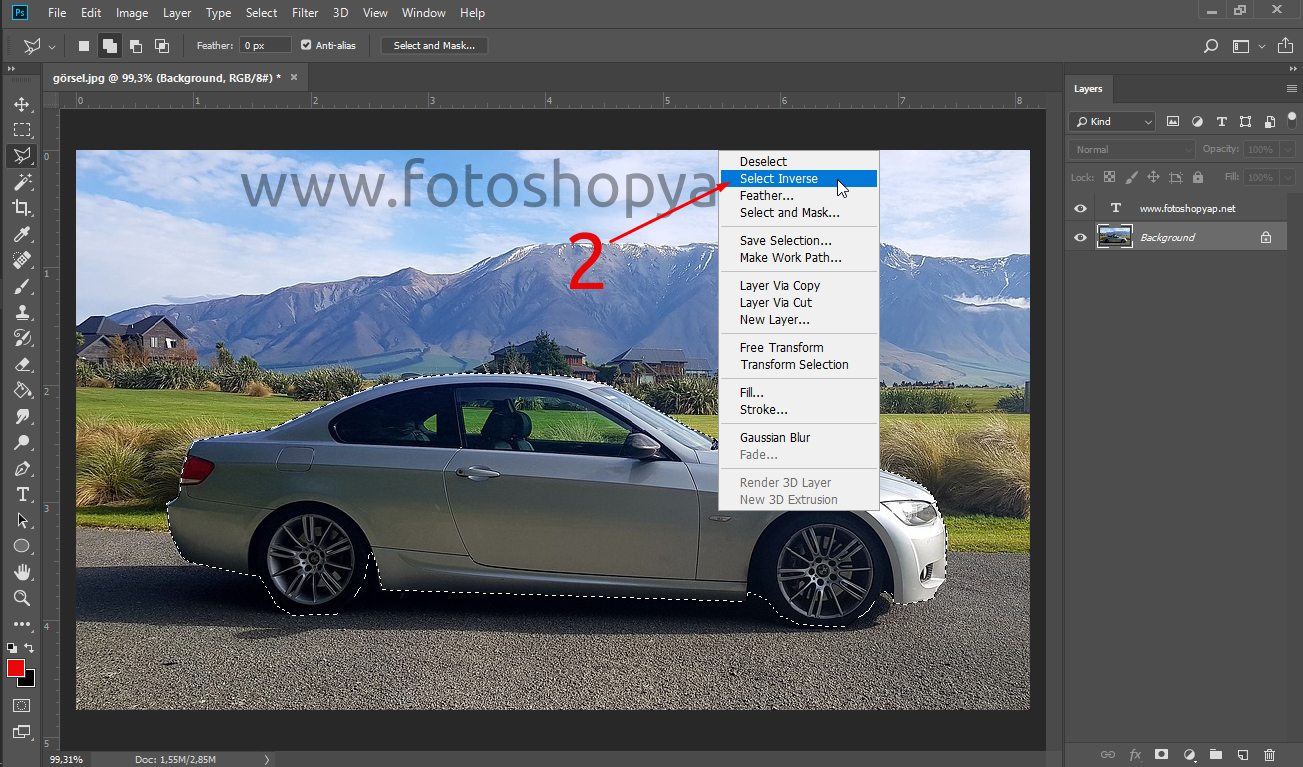Open the Normal blend mode dropdown
Screen dimensions: 1303x767
1131,149
